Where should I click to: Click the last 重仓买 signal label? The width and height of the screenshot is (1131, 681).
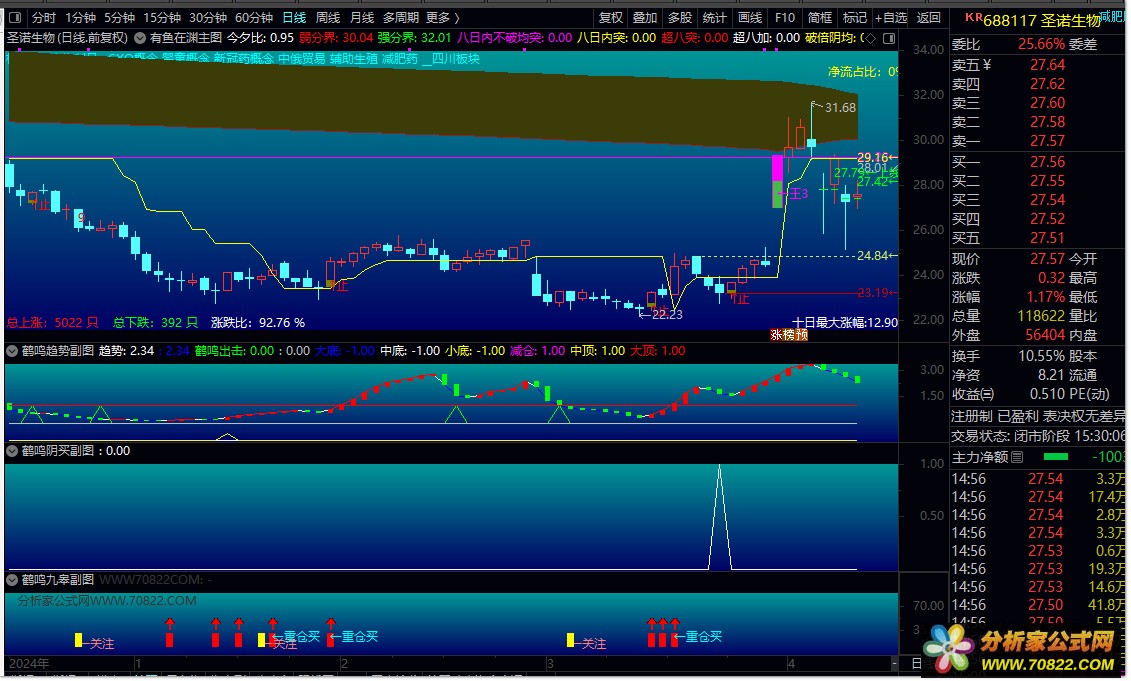[704, 636]
